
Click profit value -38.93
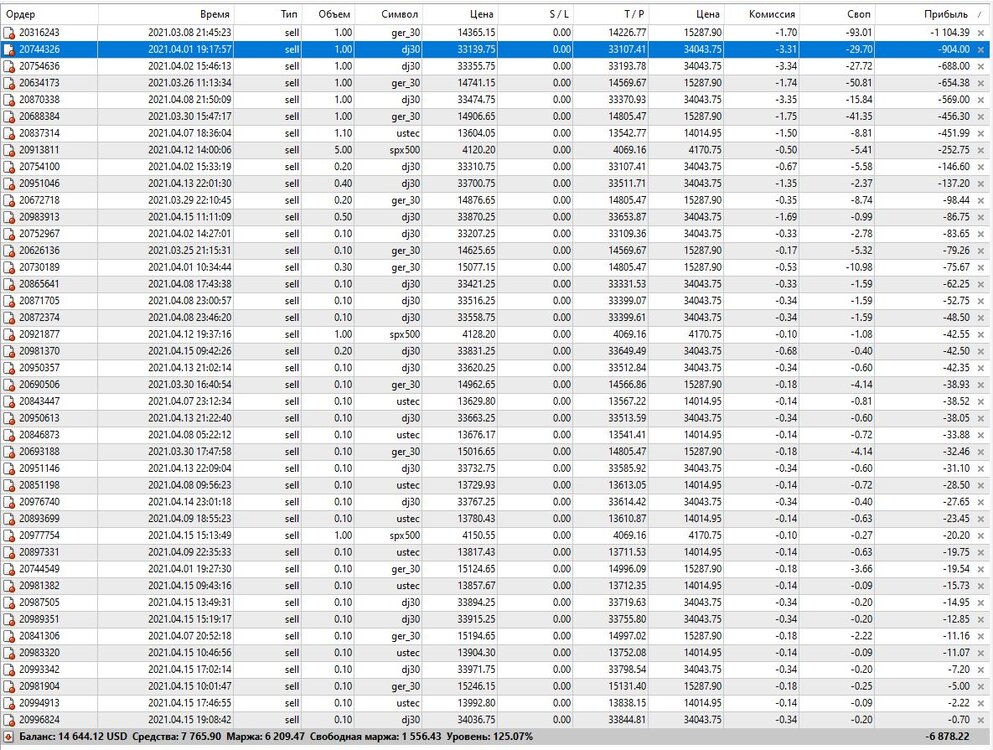tap(956, 385)
